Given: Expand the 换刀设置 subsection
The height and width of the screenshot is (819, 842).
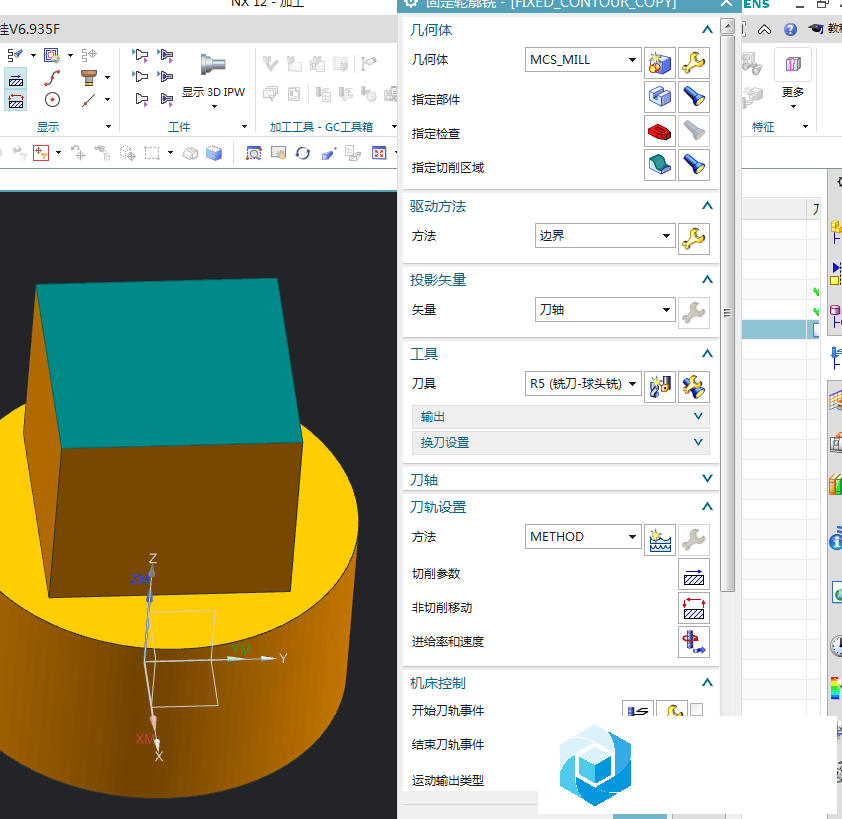Looking at the screenshot, I should tap(561, 443).
